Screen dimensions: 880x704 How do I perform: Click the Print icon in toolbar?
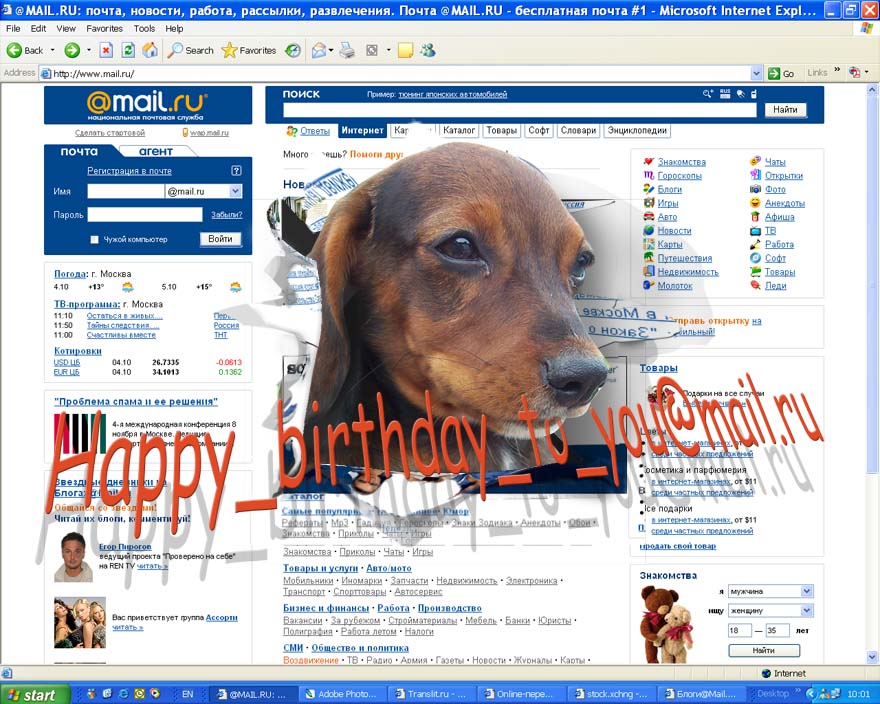click(347, 50)
